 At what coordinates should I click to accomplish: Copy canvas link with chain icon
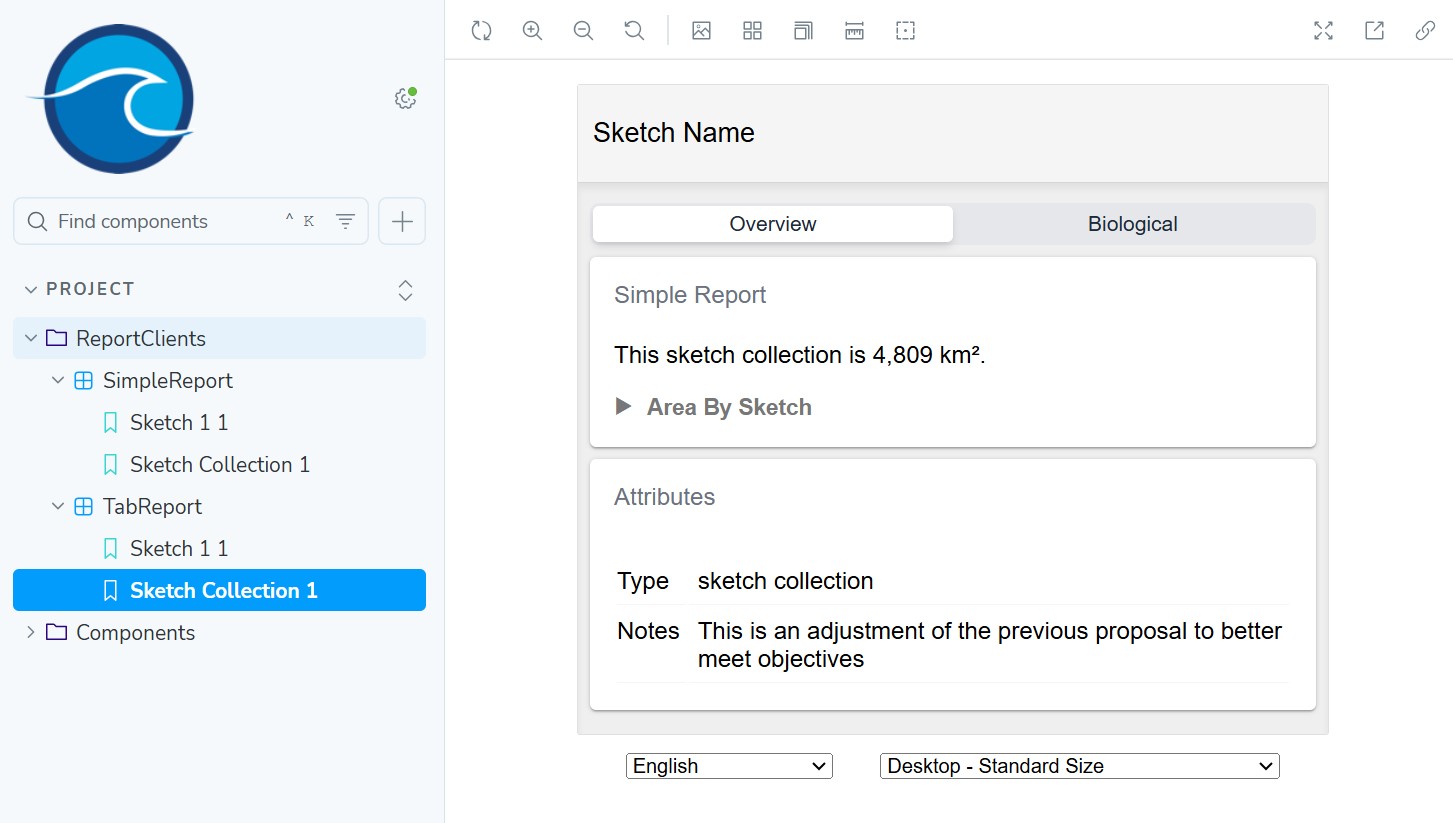point(1425,30)
